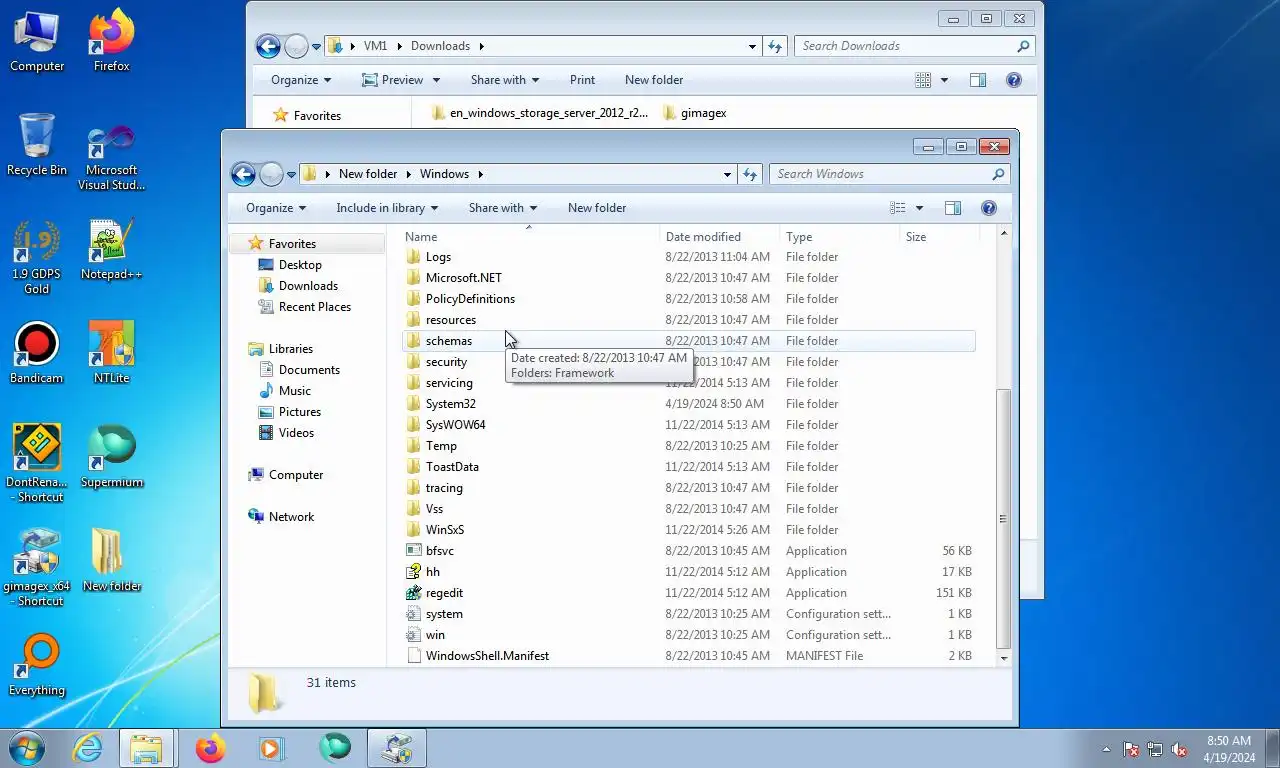Viewport: 1280px width, 768px height.
Task: Open the Organize menu in Downloads window
Action: (x=301, y=80)
